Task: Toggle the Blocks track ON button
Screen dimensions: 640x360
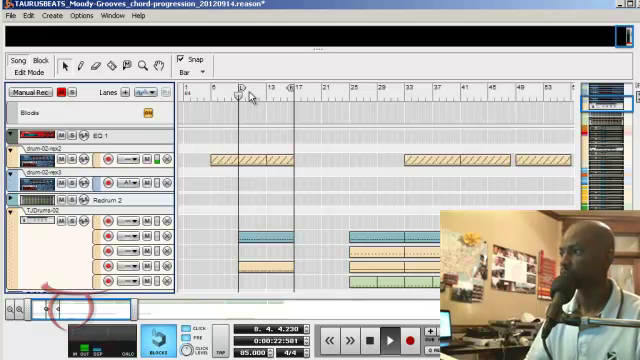Action: coord(148,113)
